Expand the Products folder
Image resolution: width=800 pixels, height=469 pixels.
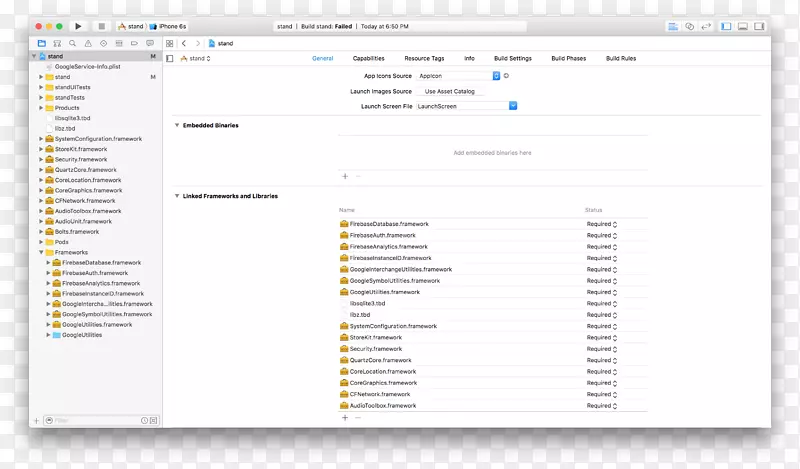click(x=41, y=108)
